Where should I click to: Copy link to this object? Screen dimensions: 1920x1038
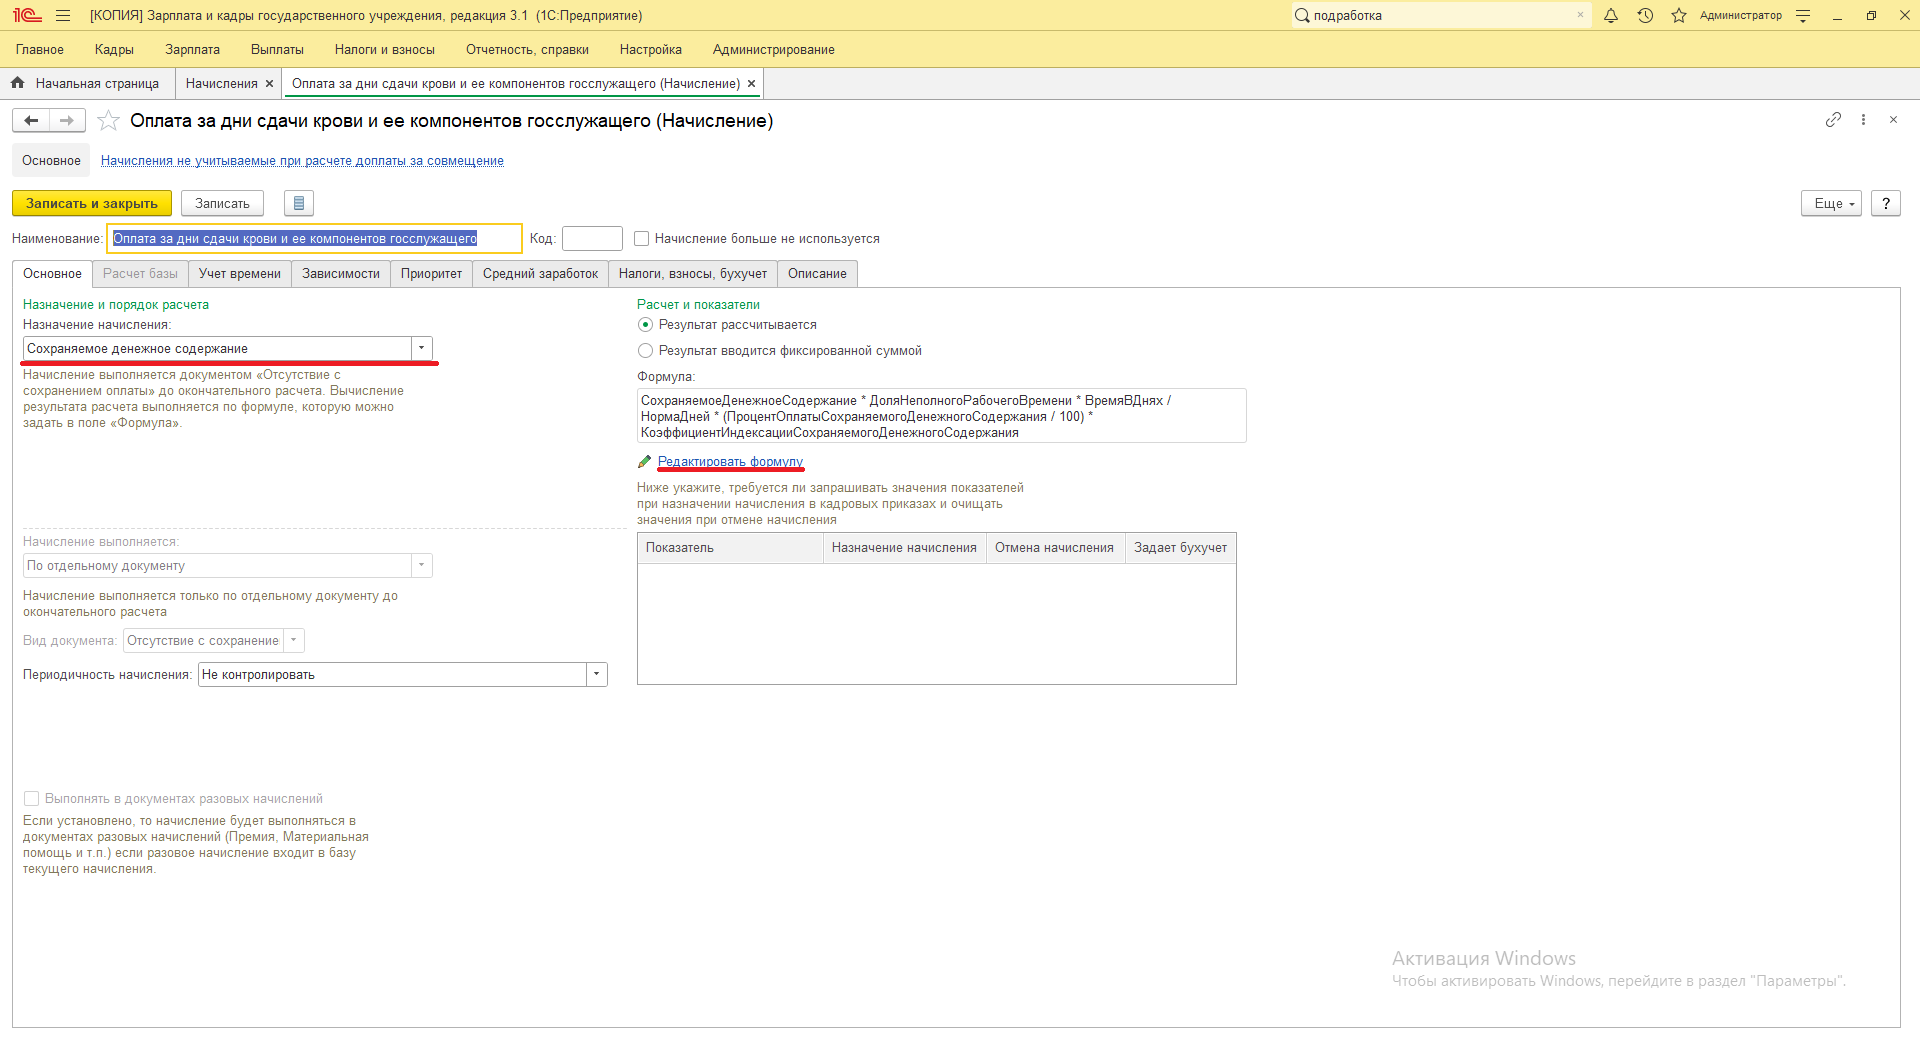coord(1833,120)
